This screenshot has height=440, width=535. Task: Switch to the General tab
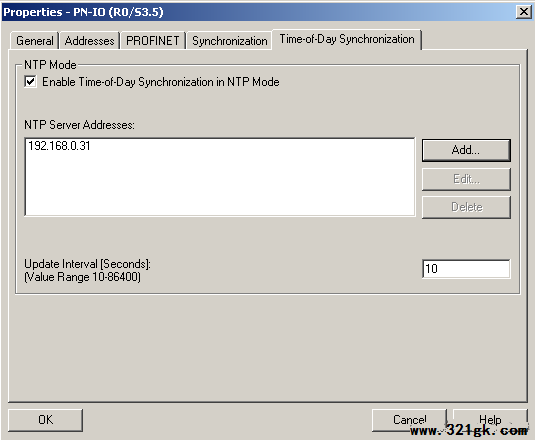(34, 41)
